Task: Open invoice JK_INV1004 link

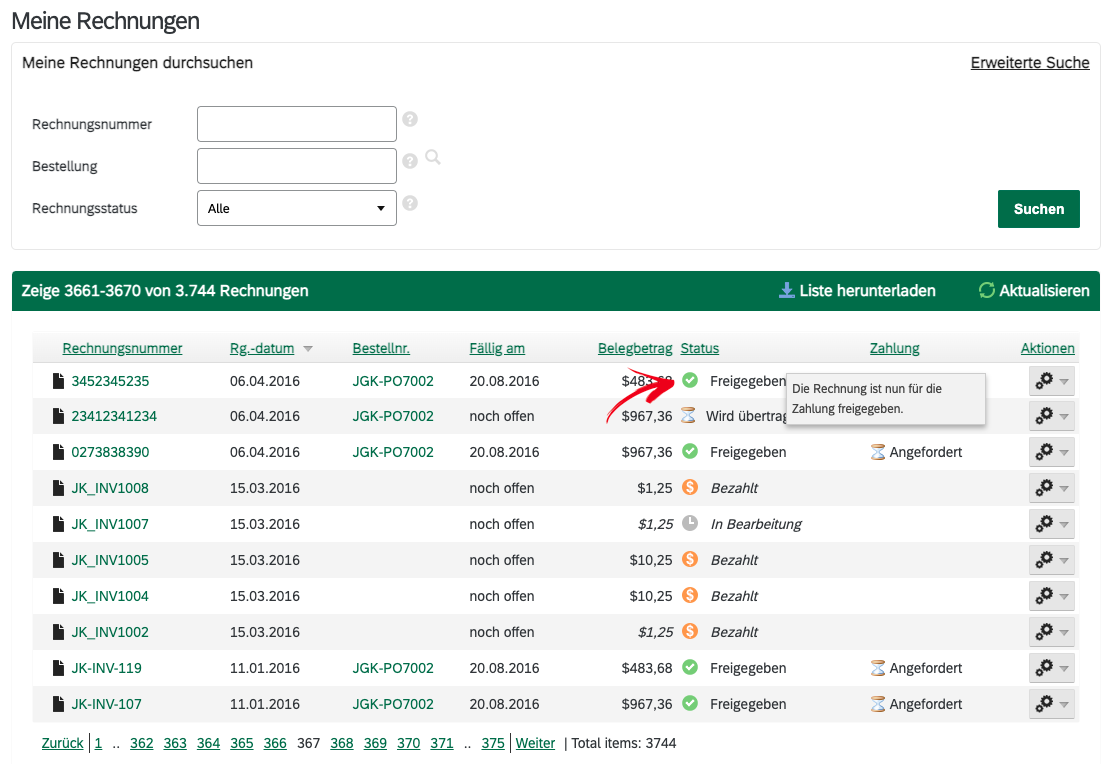Action: pos(110,596)
